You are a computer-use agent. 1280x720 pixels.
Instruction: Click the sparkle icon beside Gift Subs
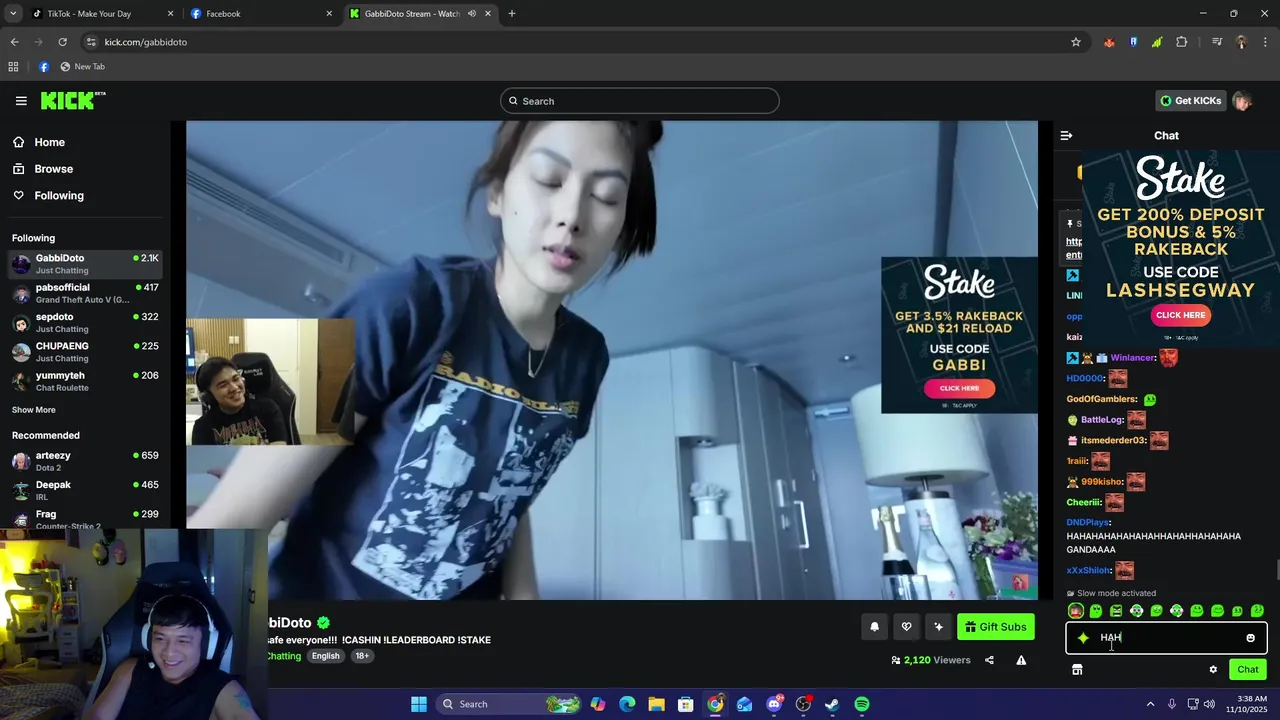pyautogui.click(x=938, y=627)
